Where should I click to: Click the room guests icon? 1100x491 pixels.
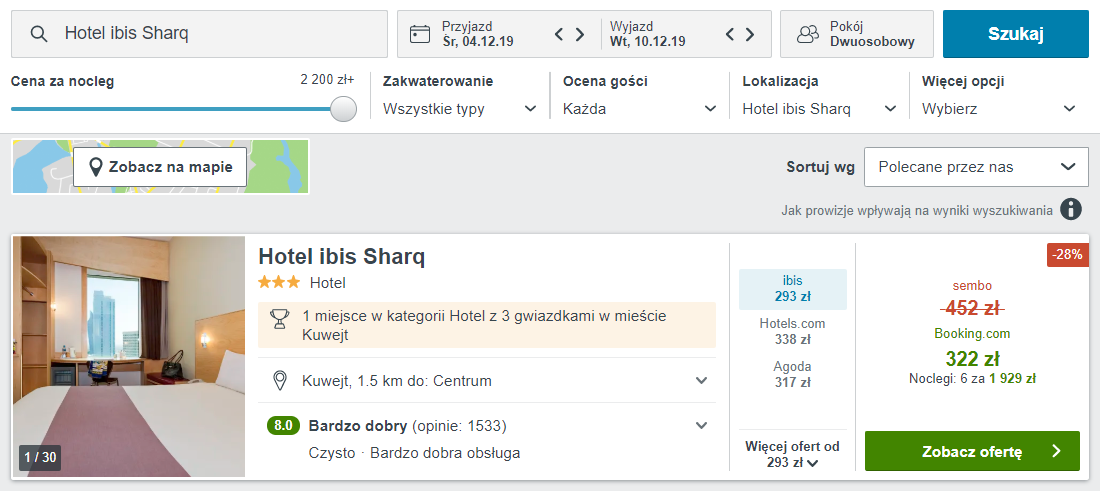click(807, 34)
